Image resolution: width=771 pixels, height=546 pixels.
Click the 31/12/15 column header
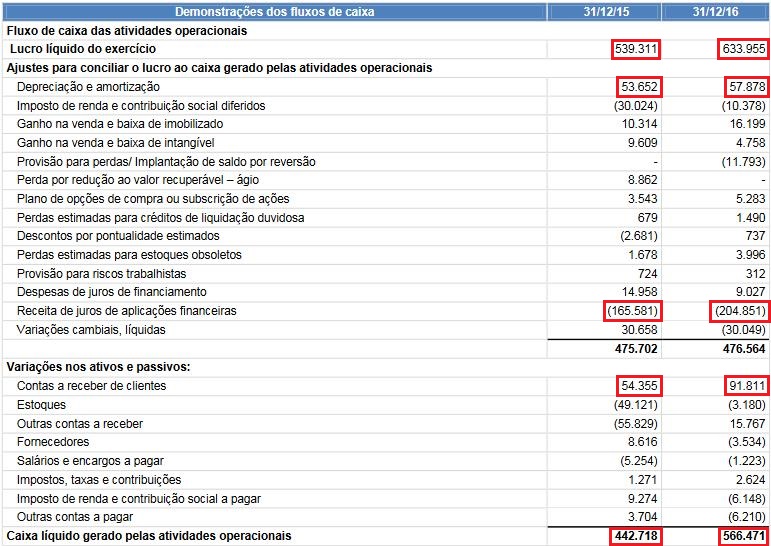click(604, 11)
